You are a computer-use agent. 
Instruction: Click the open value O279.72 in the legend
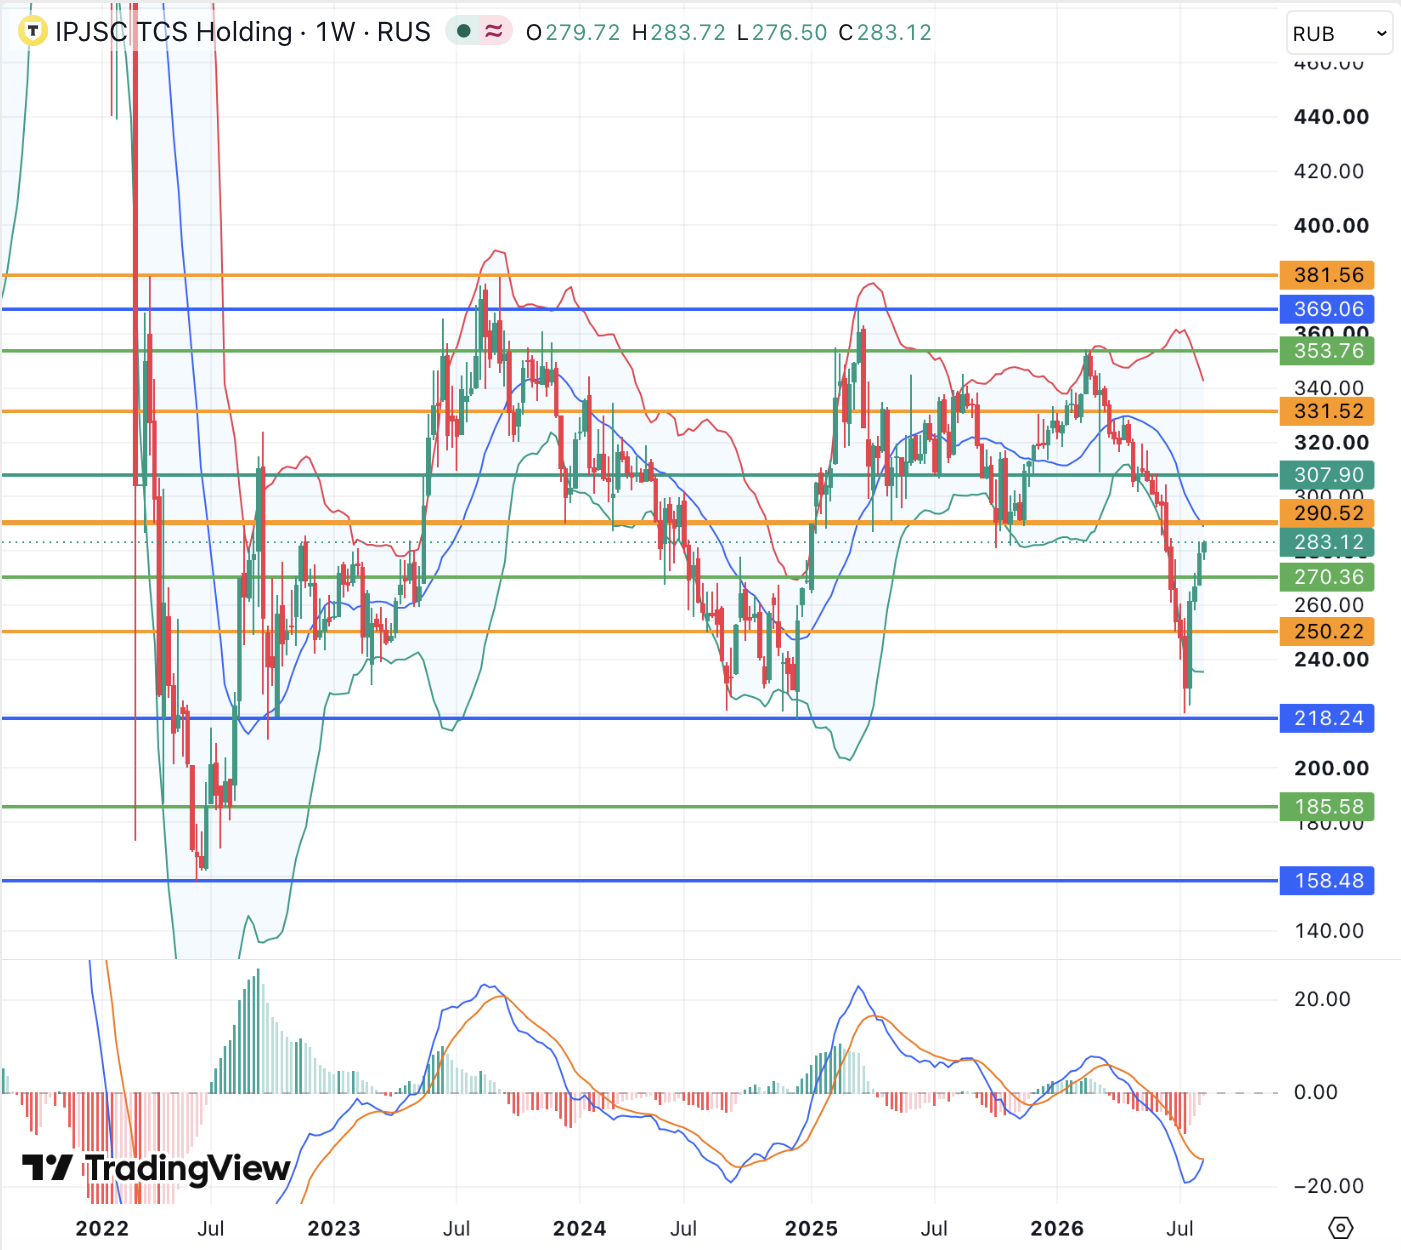[x=573, y=32]
